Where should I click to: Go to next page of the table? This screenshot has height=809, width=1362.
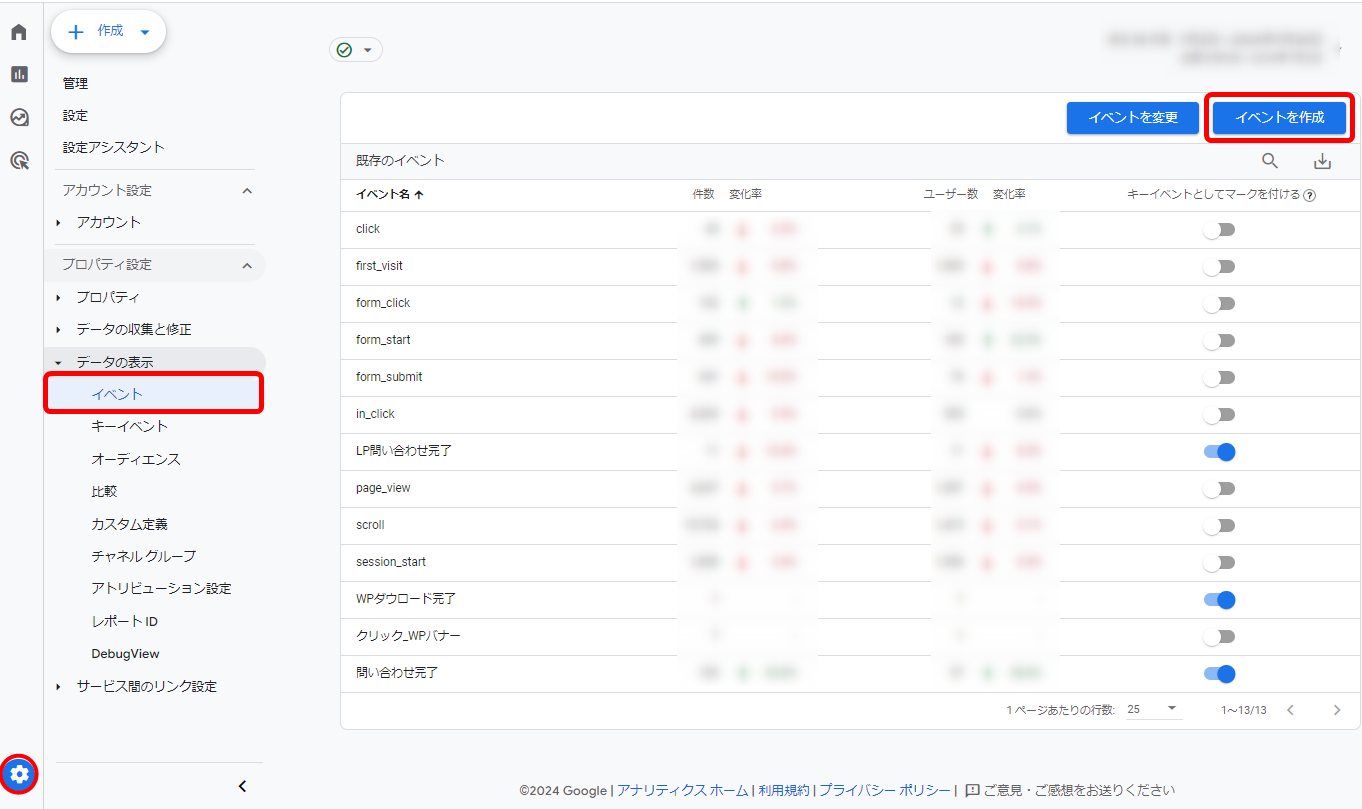click(x=1337, y=710)
